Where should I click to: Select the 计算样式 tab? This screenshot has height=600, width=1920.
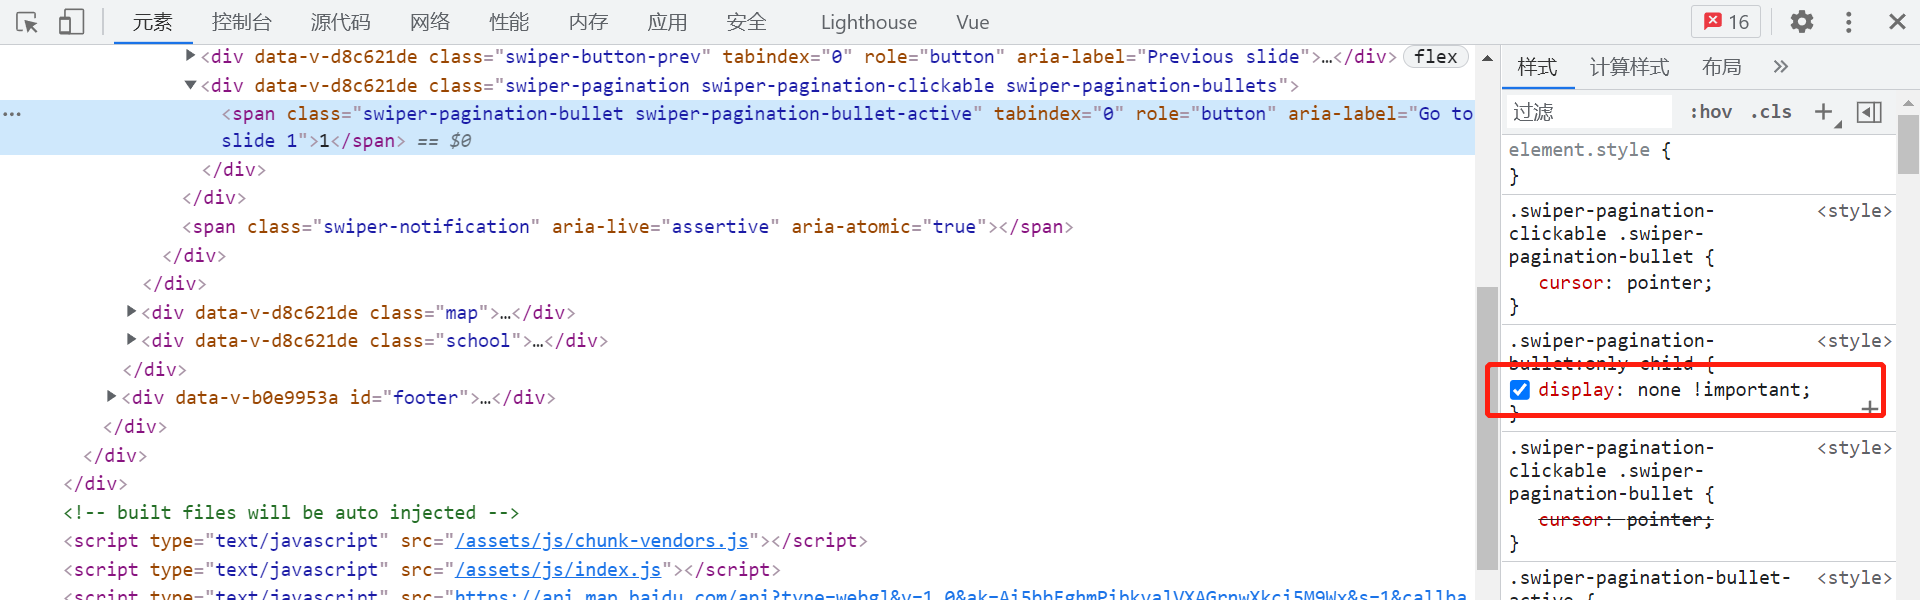pyautogui.click(x=1630, y=67)
